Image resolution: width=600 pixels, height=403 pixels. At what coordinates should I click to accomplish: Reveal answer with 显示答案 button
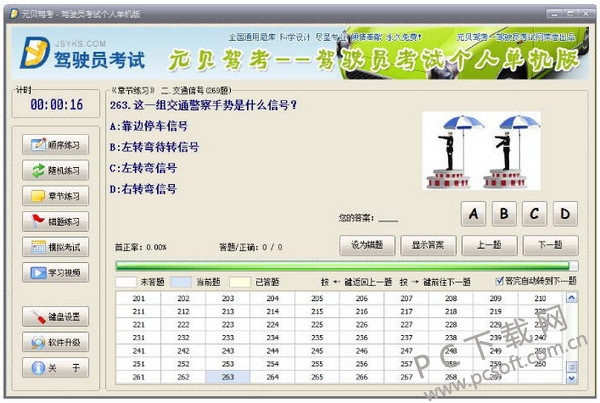[428, 245]
